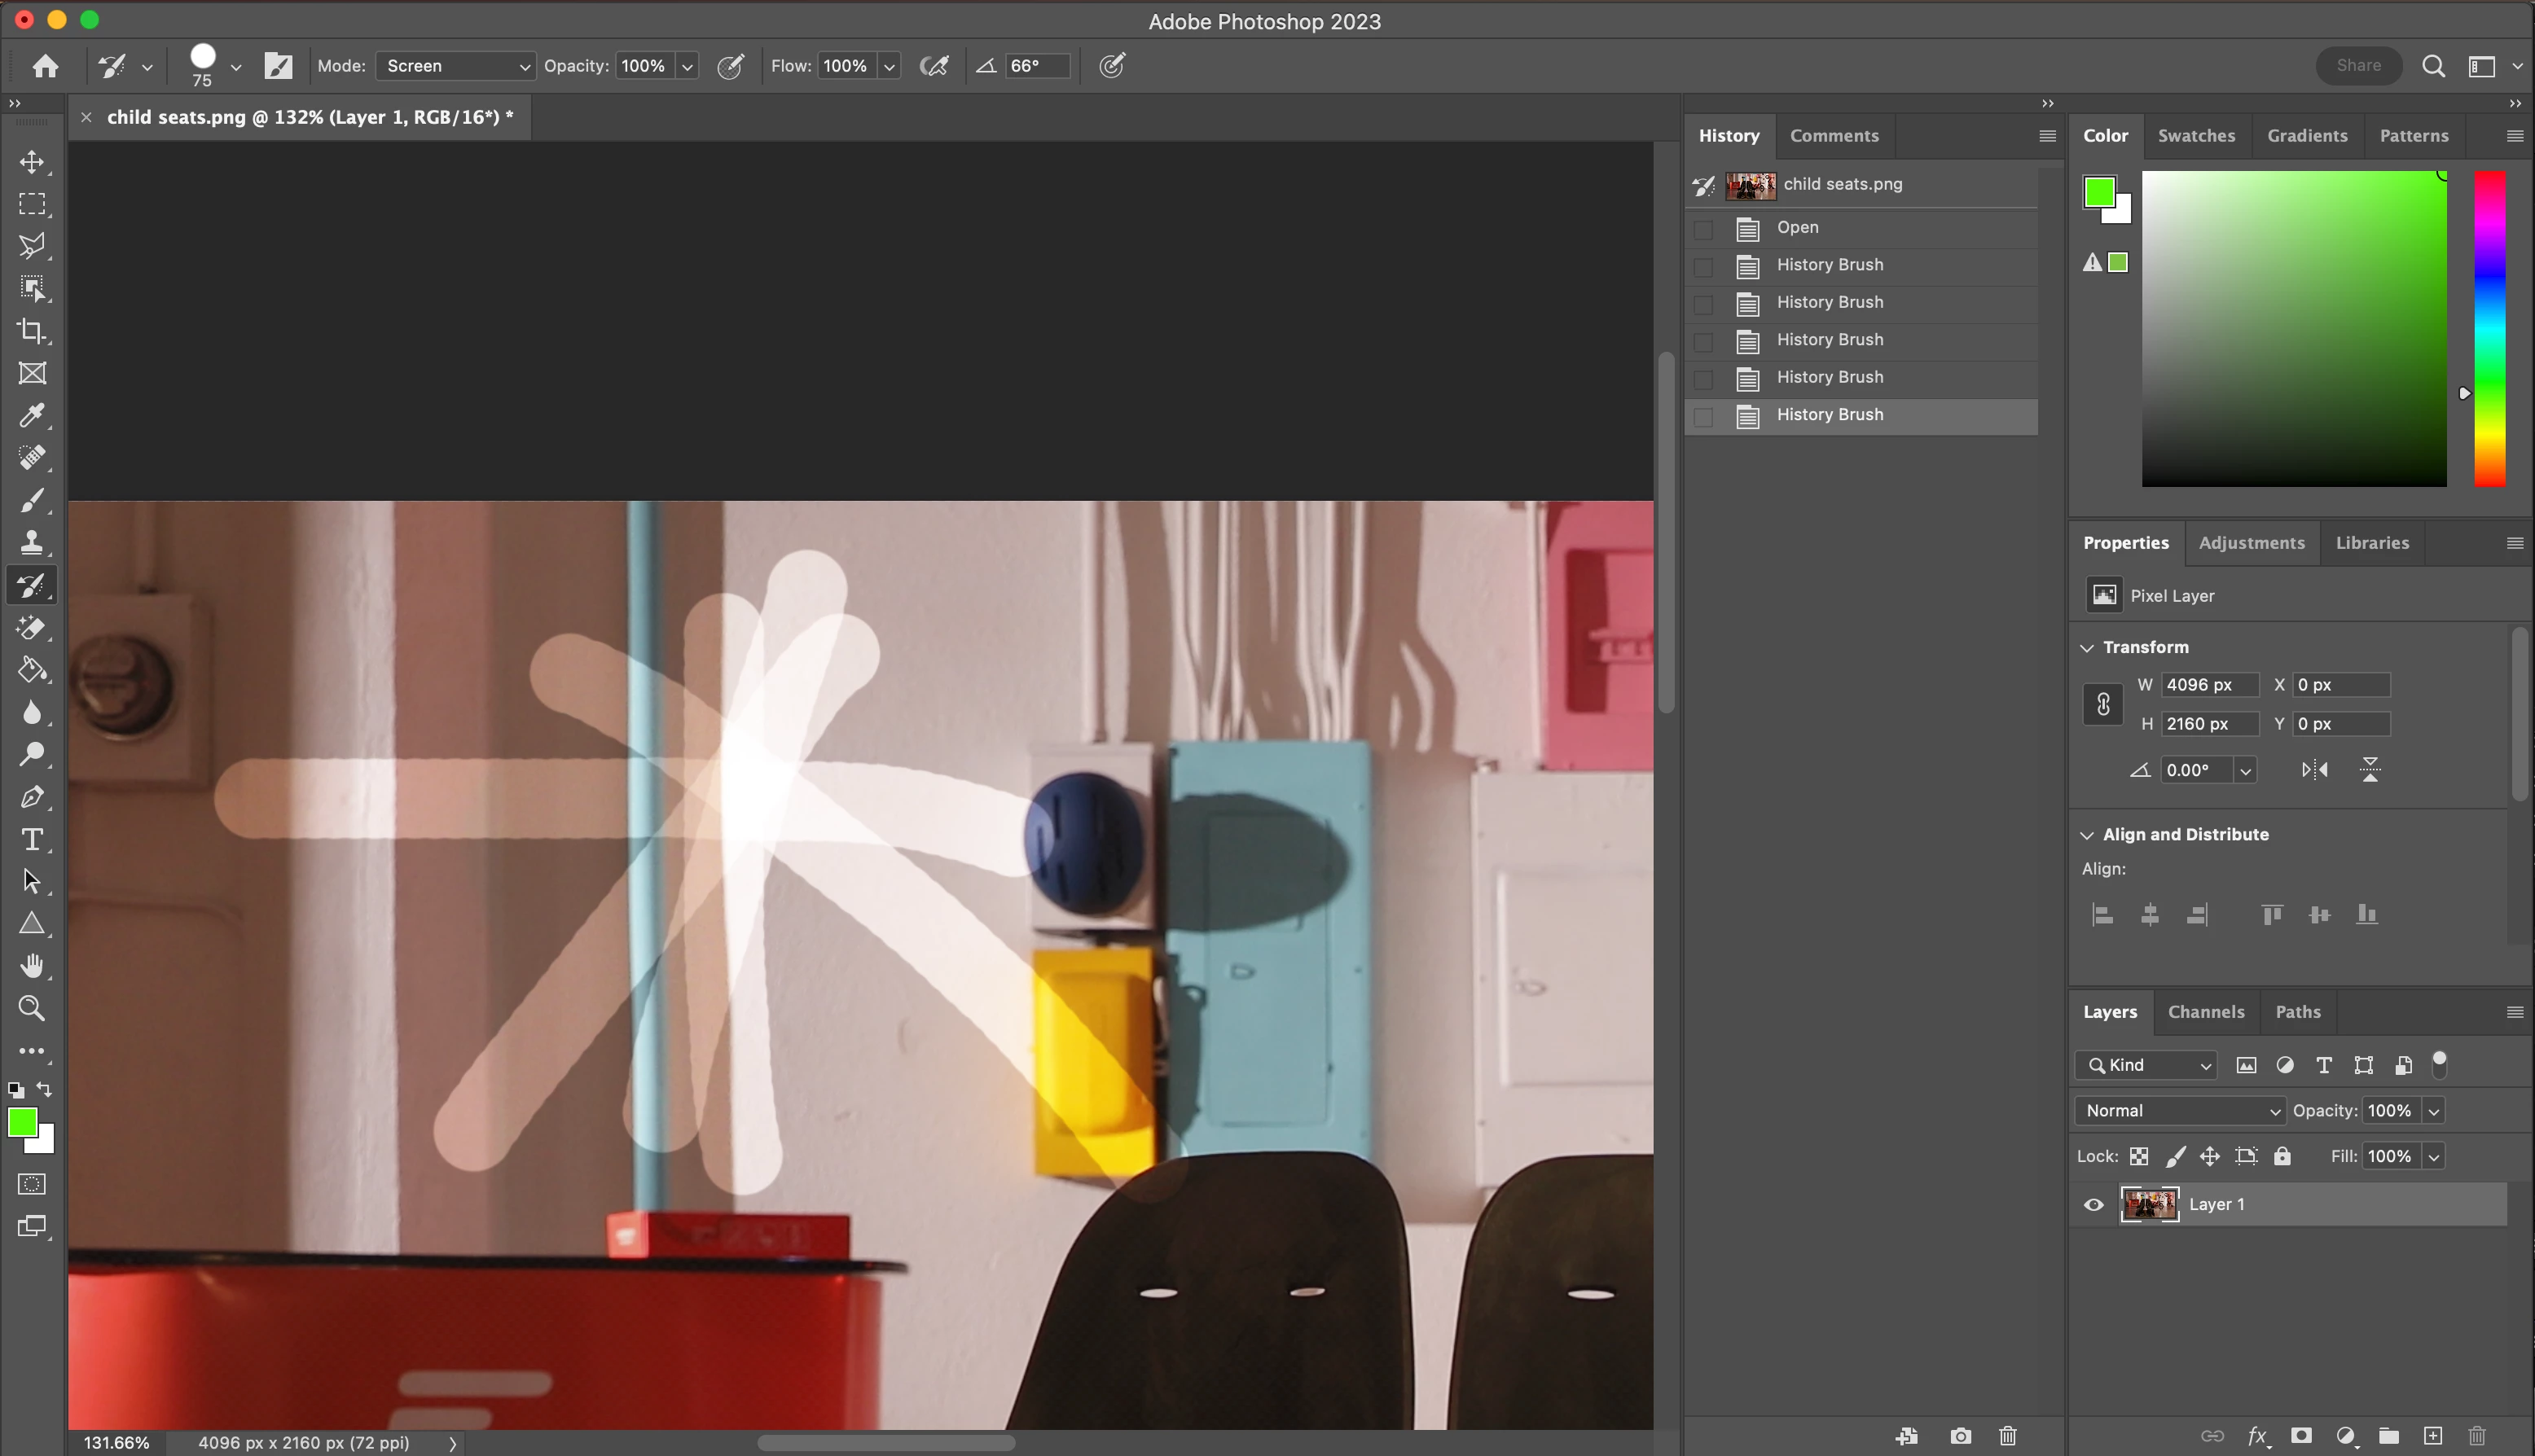The image size is (2535, 1456).
Task: Open the layer blend mode Normal dropdown
Action: point(2179,1111)
